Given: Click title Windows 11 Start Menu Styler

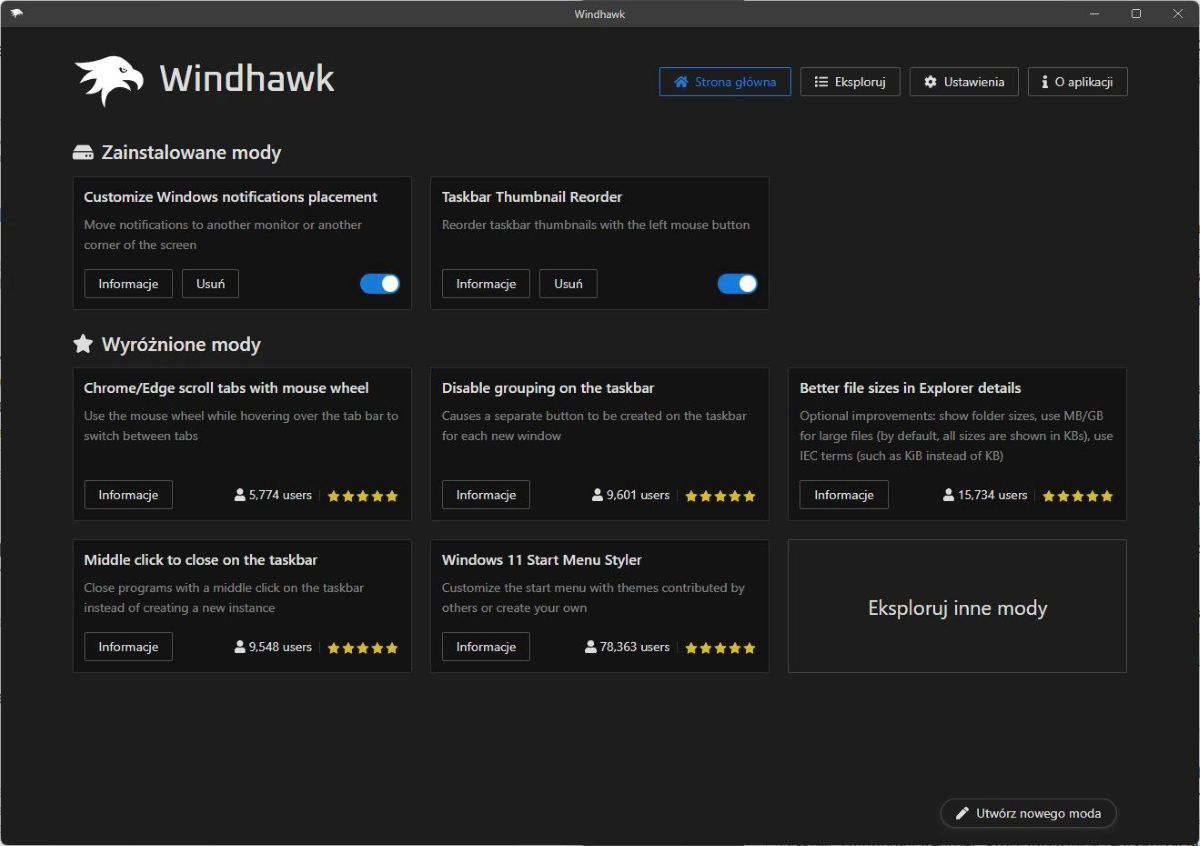Looking at the screenshot, I should click(542, 560).
